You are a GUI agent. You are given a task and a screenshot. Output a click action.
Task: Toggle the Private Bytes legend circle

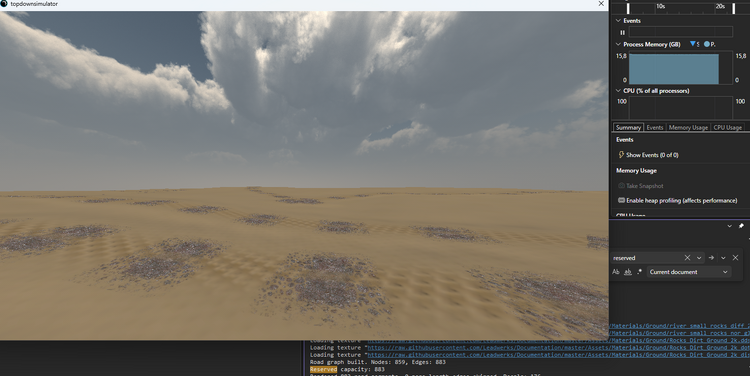coord(707,44)
